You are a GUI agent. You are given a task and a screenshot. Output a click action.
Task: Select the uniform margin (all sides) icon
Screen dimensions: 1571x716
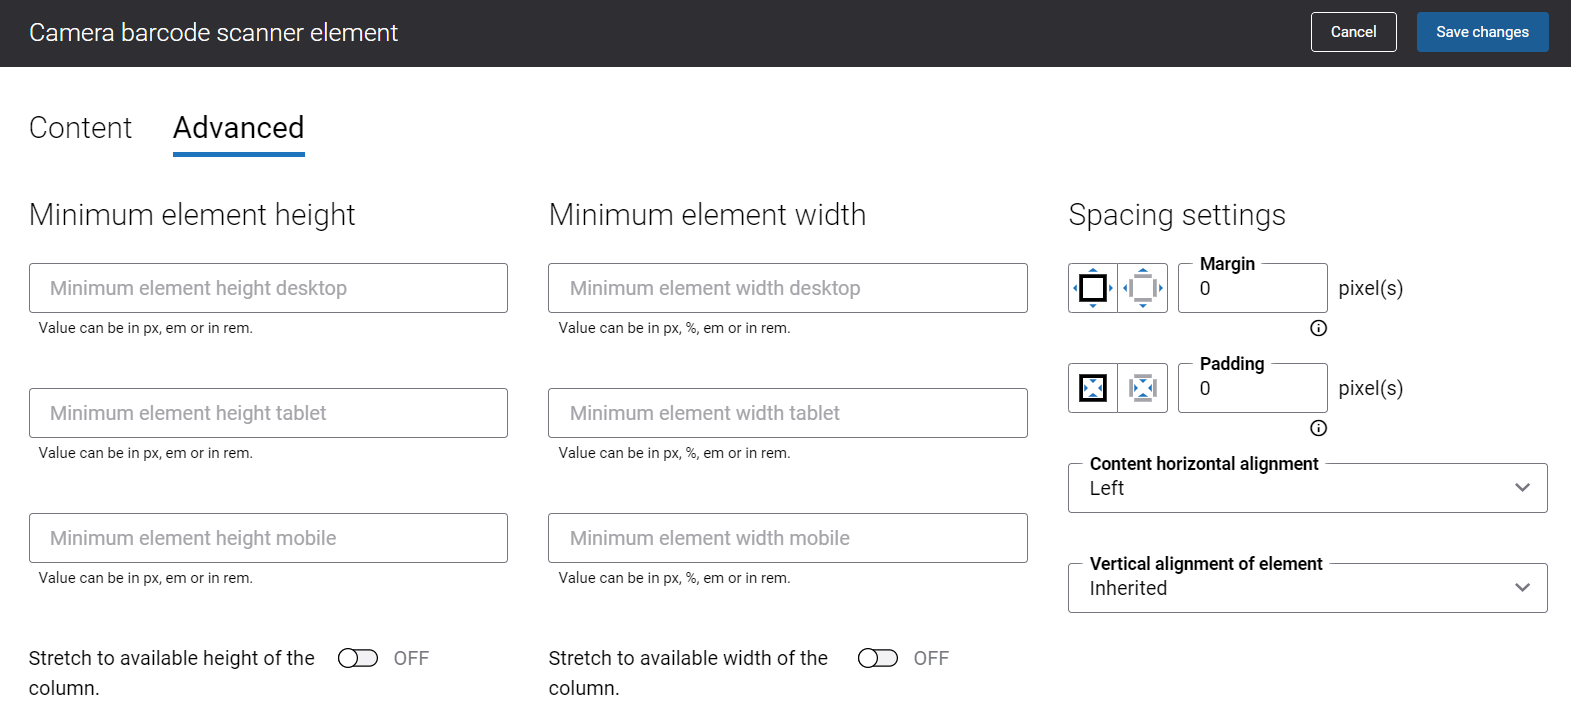click(1093, 288)
